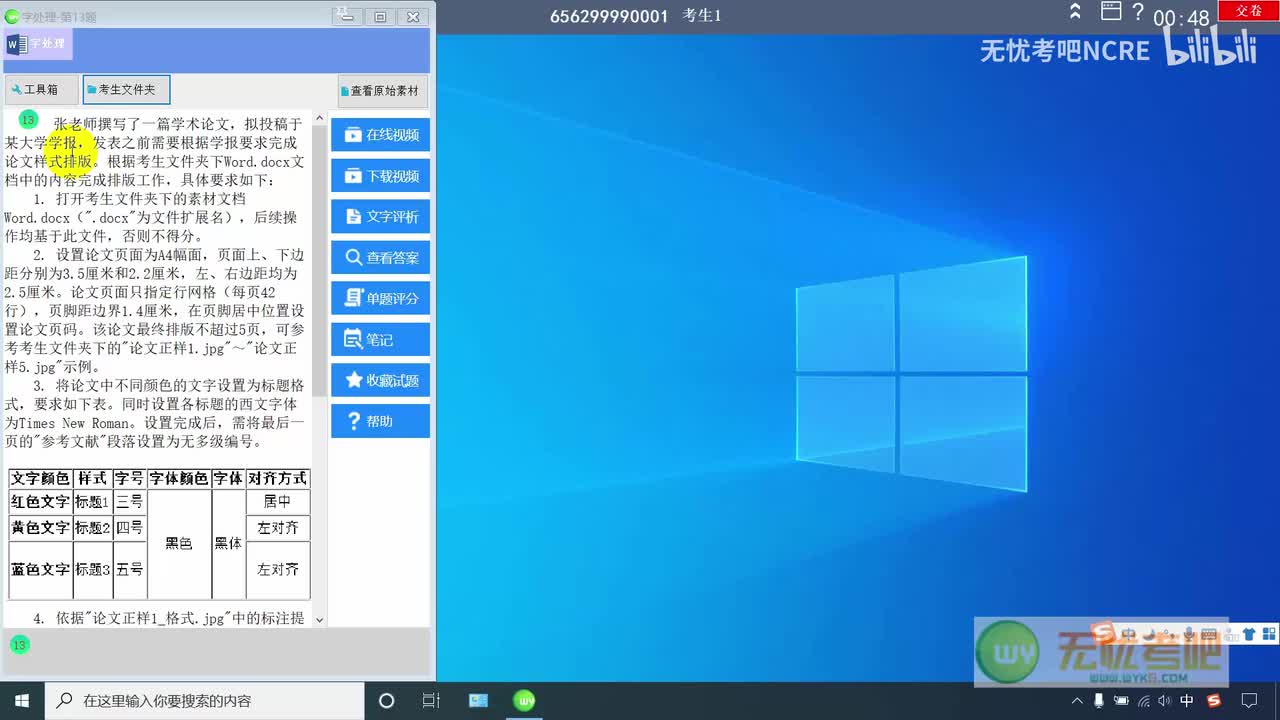
Task: Open Cortana circle on the taskbar
Action: 387,701
